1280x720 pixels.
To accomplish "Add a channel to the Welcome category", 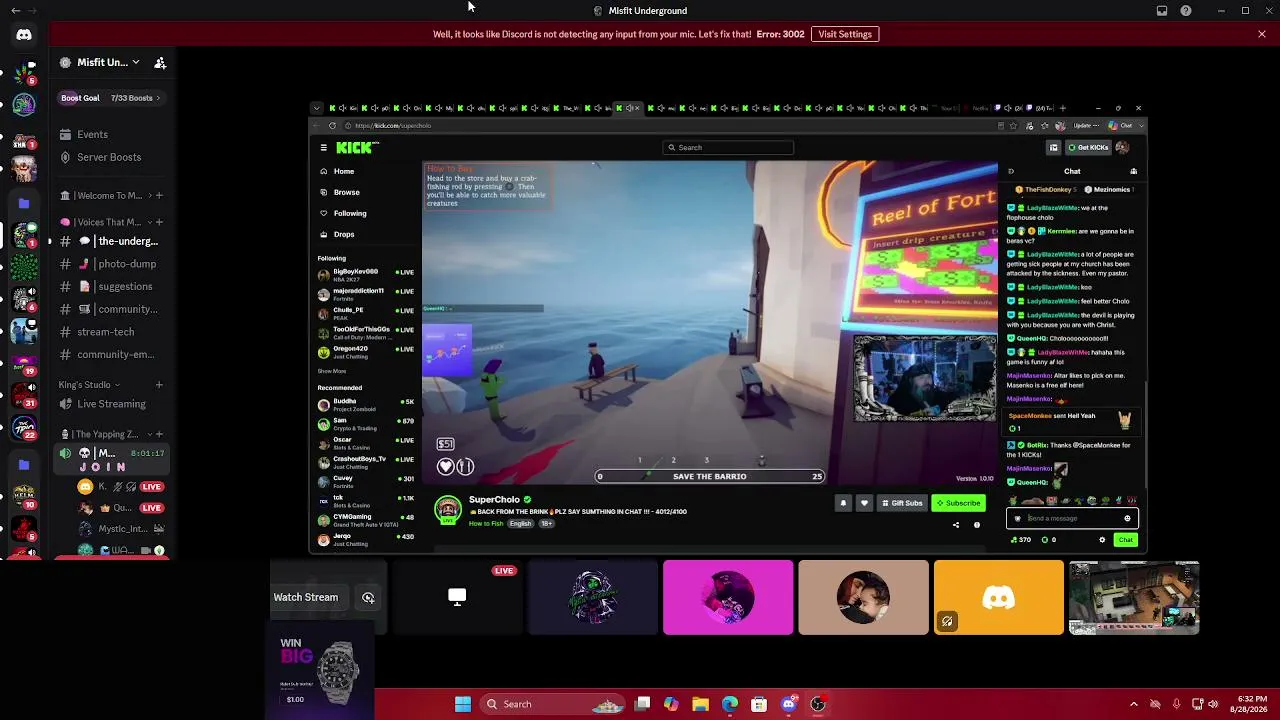I will [159, 196].
